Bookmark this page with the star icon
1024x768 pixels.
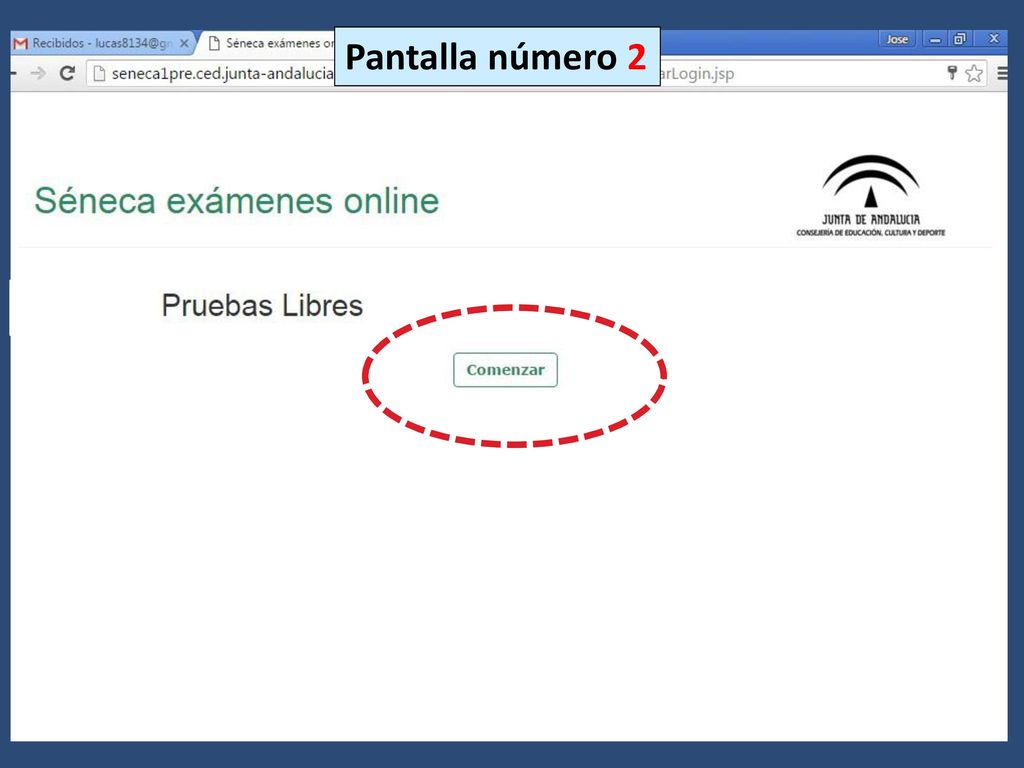[x=974, y=73]
